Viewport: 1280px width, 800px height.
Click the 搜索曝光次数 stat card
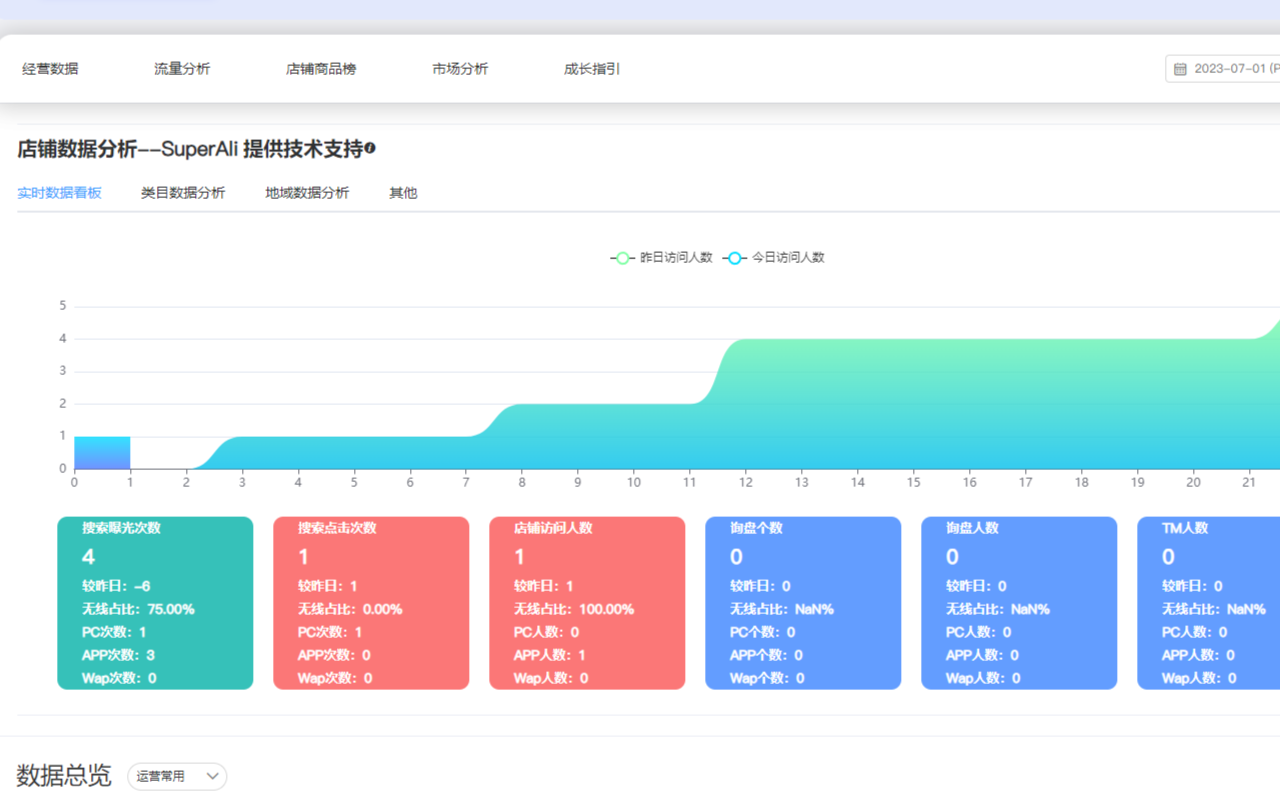(x=155, y=602)
